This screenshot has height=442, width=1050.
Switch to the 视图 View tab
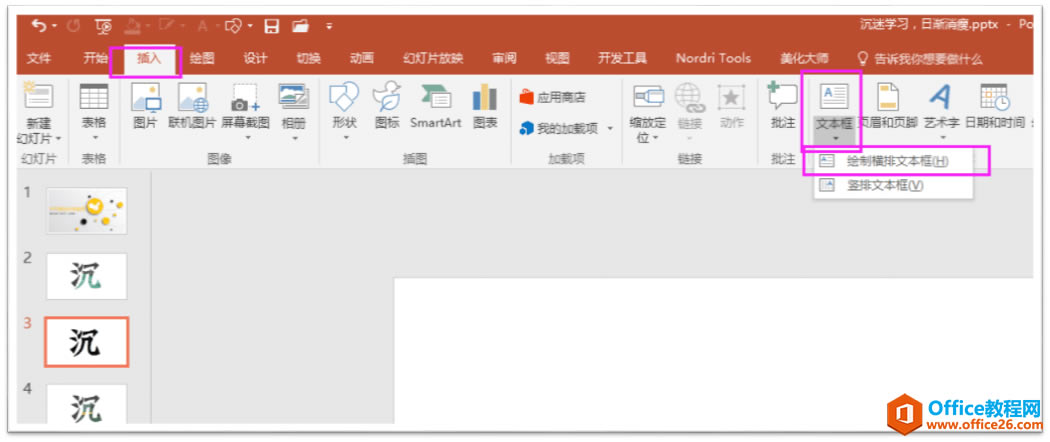tap(557, 58)
